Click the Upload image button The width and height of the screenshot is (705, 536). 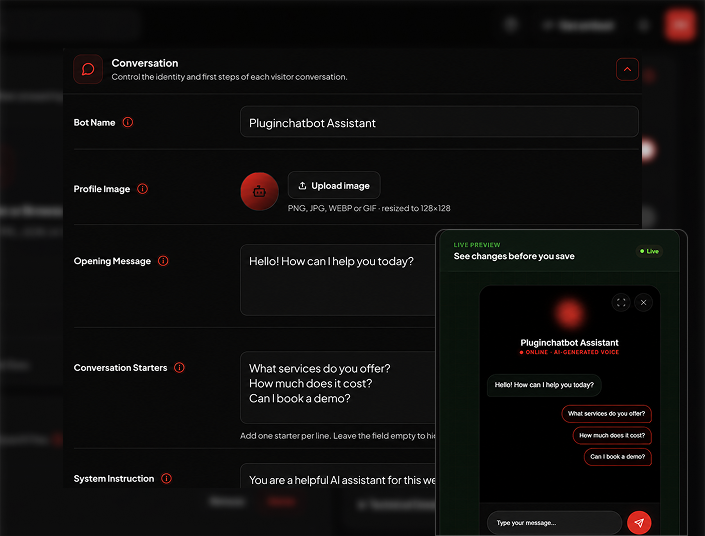click(334, 185)
